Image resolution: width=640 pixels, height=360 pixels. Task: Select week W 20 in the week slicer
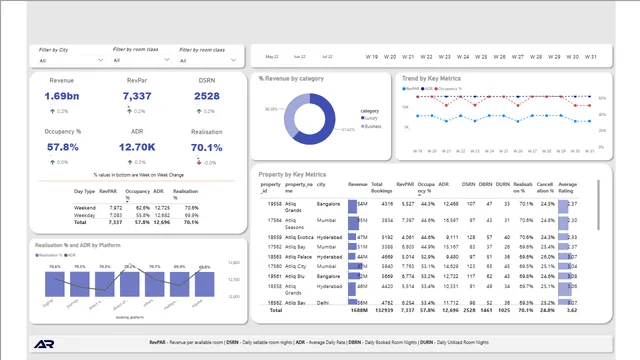coord(390,57)
